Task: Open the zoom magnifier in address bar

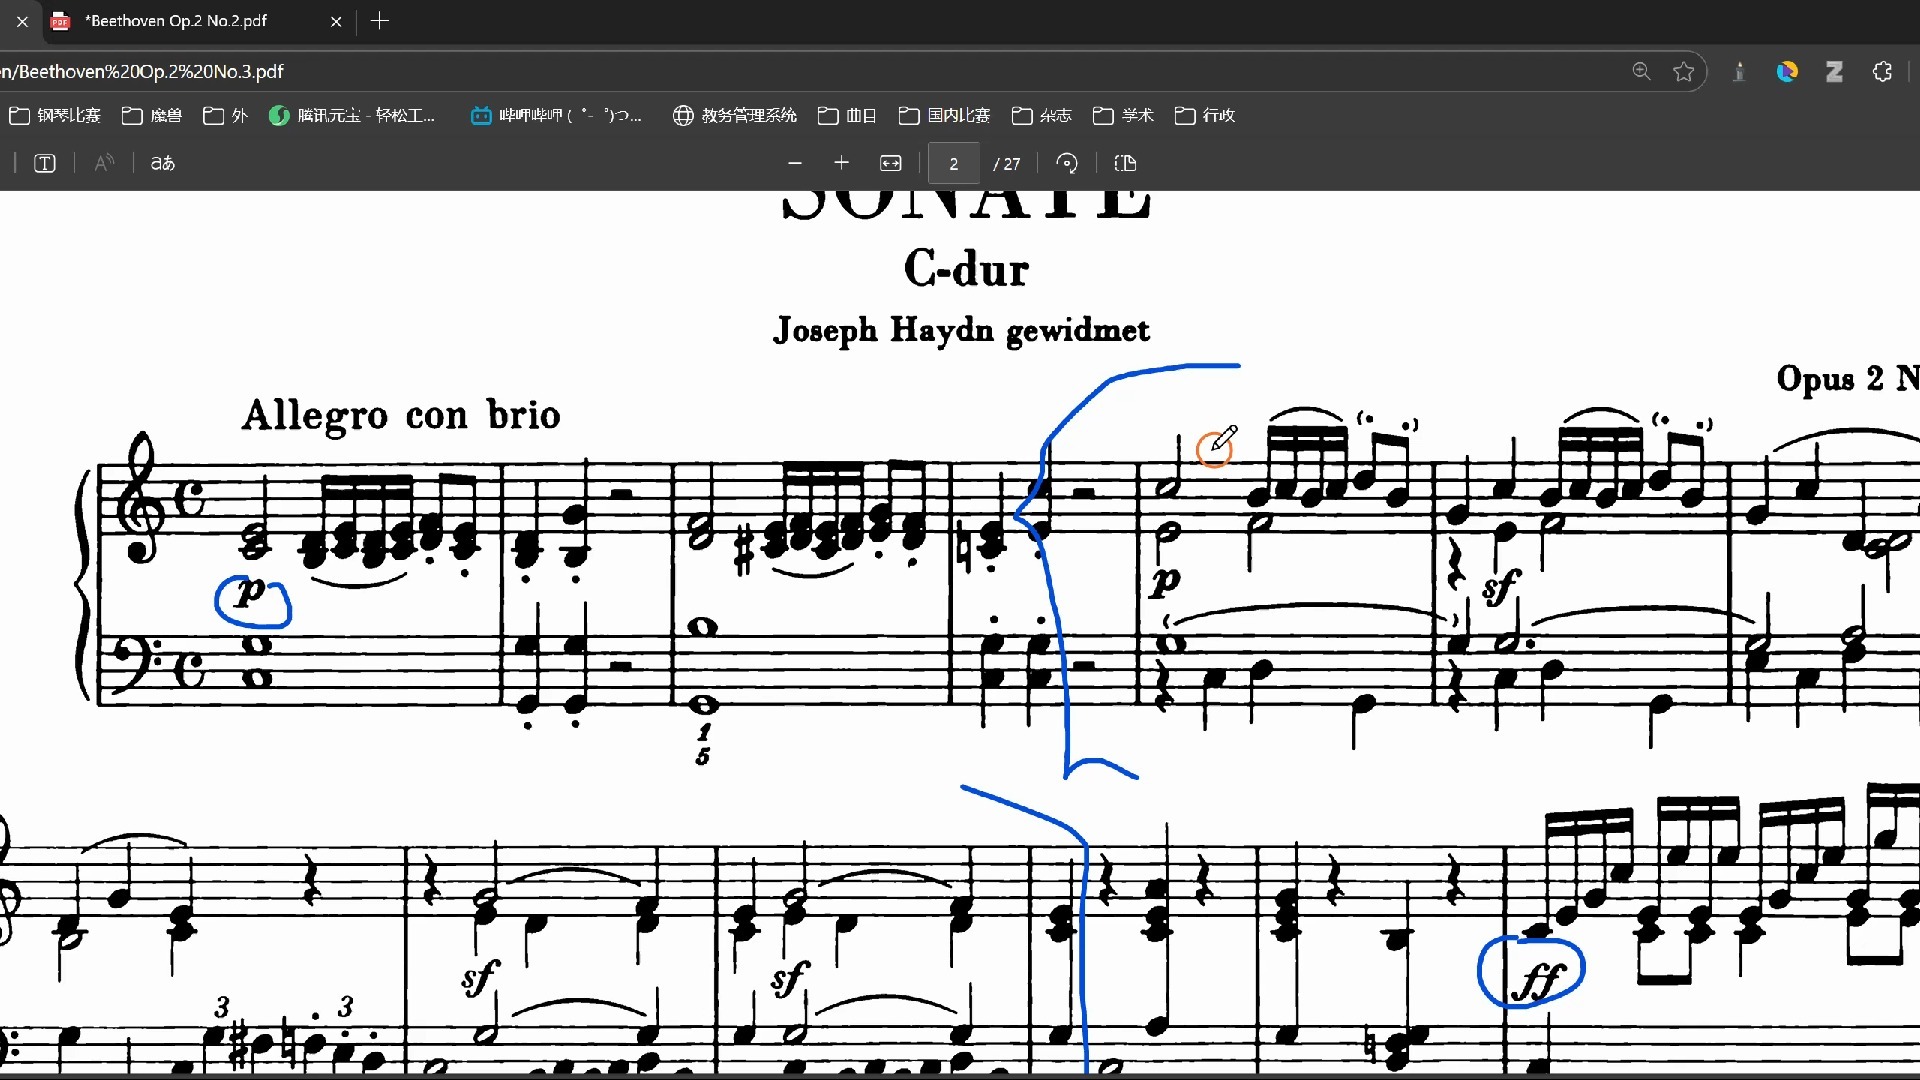Action: 1641,72
